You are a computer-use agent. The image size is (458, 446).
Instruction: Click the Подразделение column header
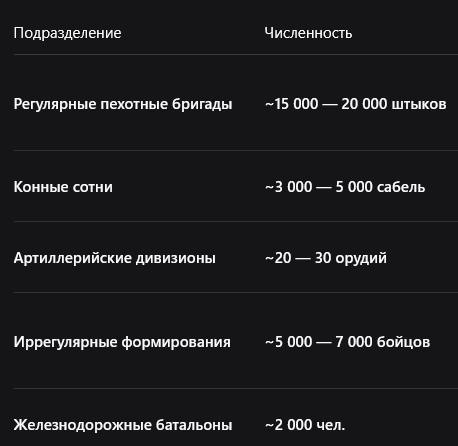(x=67, y=33)
